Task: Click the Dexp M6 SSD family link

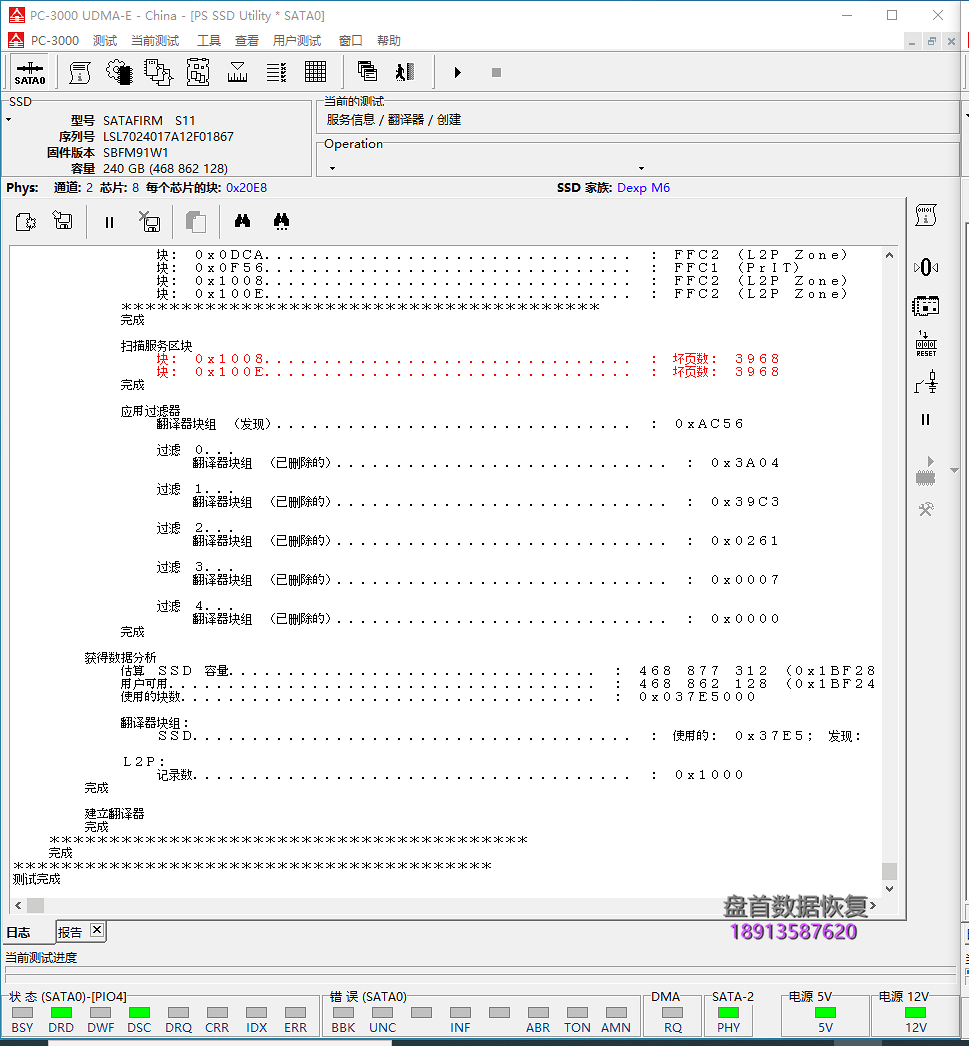Action: point(644,187)
